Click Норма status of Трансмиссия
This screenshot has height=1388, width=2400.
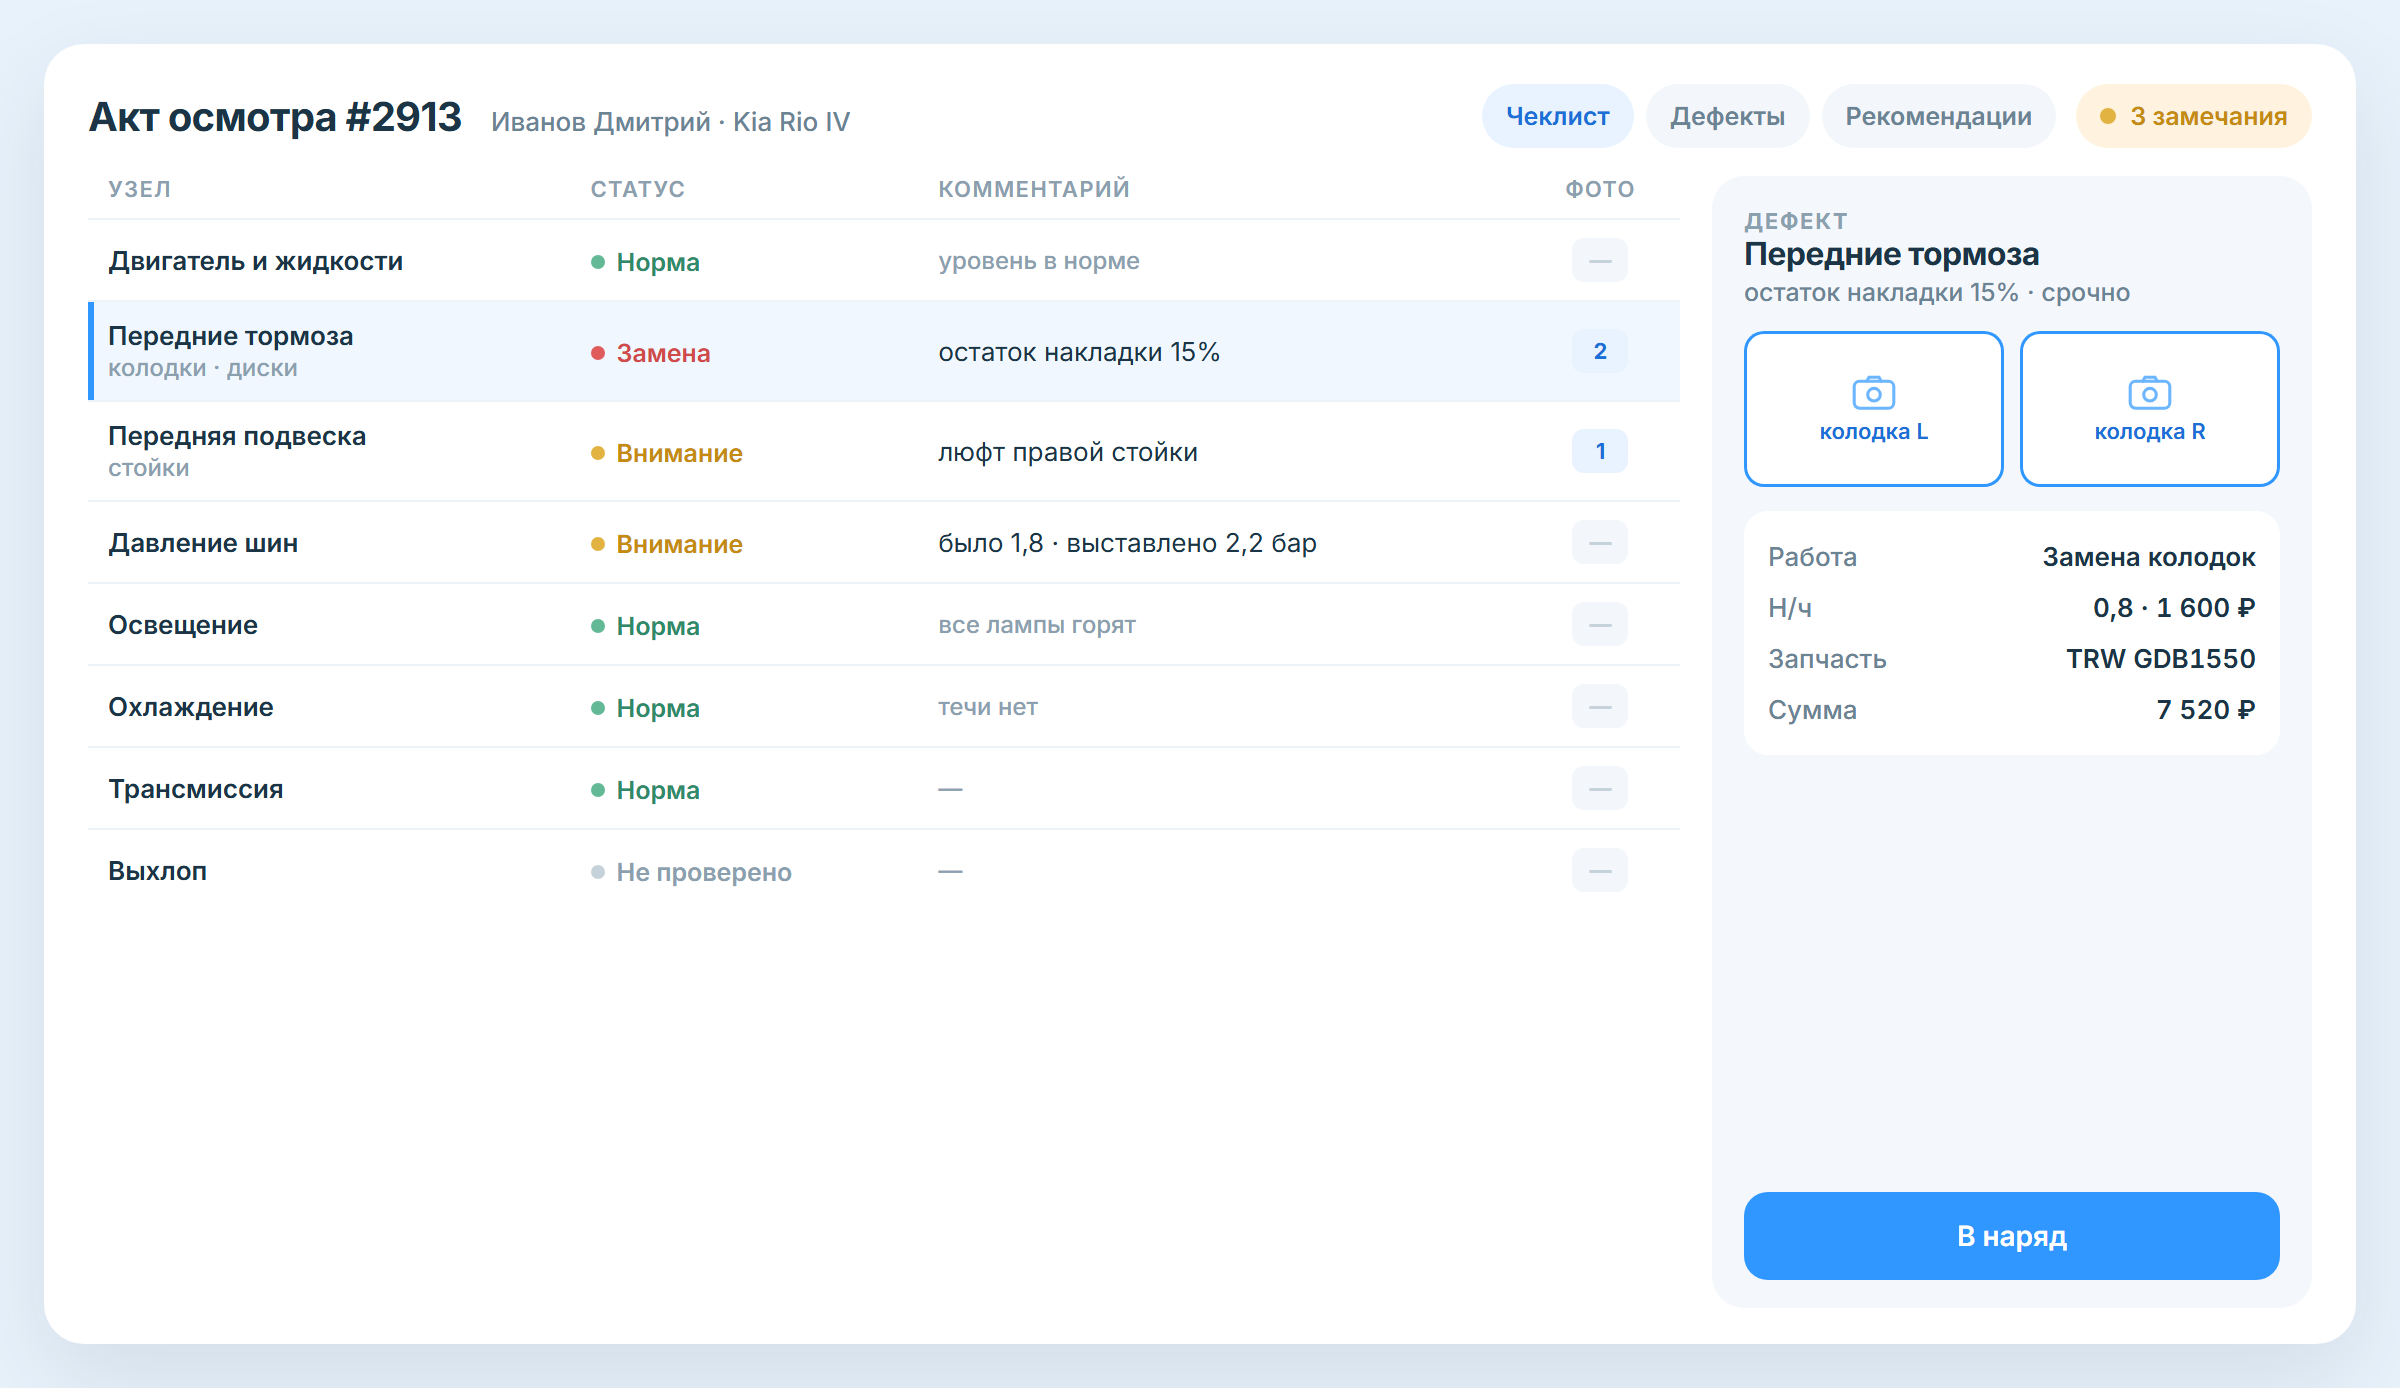click(x=645, y=790)
